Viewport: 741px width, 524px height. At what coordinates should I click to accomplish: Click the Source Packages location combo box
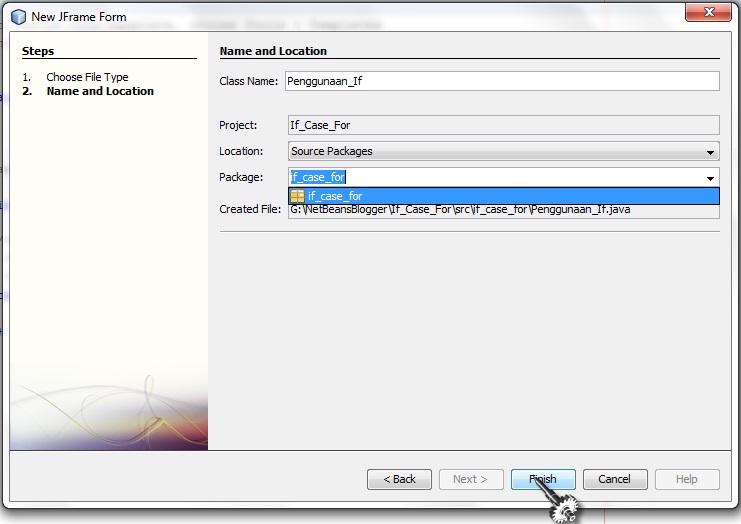coord(504,151)
